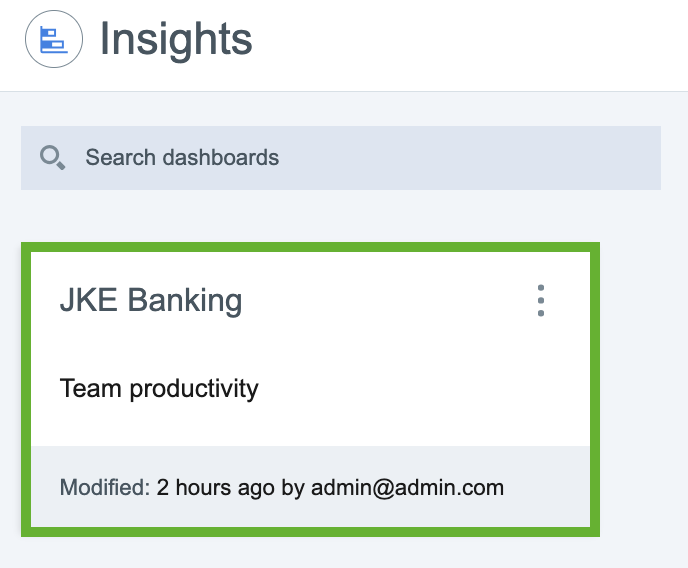Click the word 'productivity' in card description
Screen dimensions: 688x568
(194, 389)
